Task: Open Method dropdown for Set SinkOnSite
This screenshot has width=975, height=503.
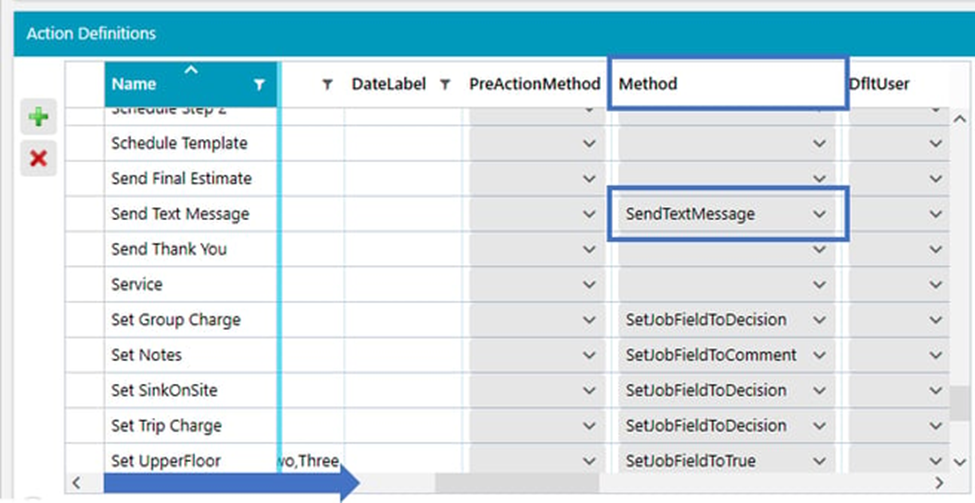Action: (820, 390)
